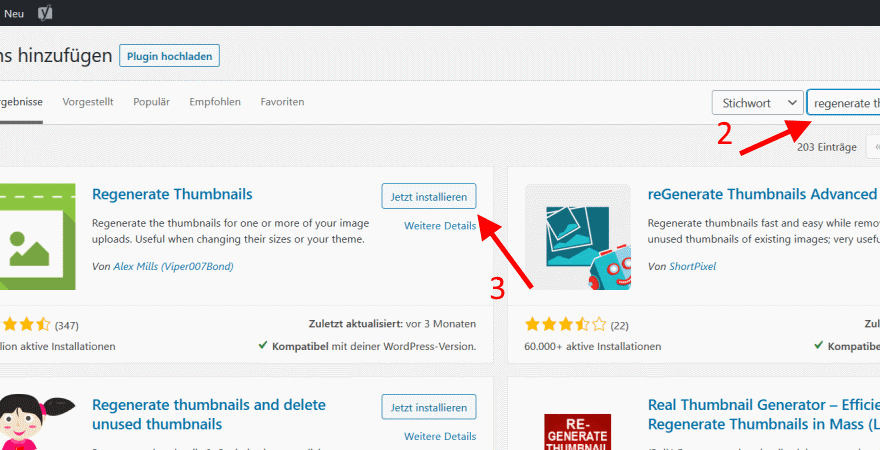Viewport: 880px width, 450px height.
Task: Install Regenerate thumbnails and delete unused thumbnails
Action: 429,407
